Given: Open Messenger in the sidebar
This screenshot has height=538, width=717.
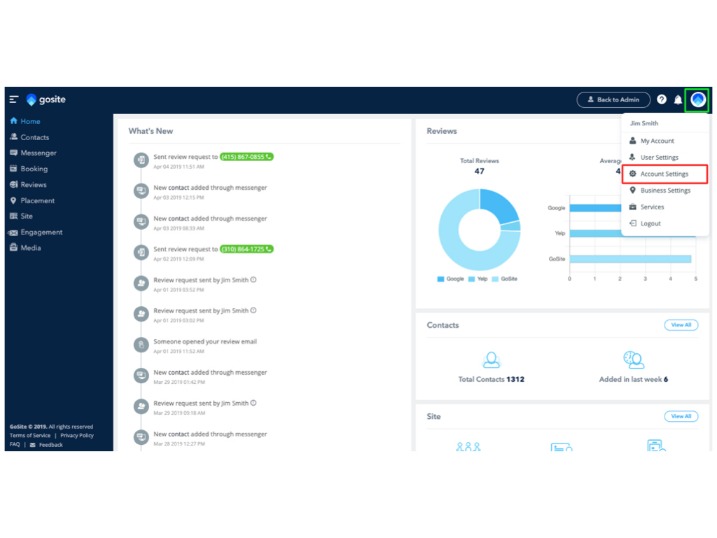Looking at the screenshot, I should pos(38,153).
